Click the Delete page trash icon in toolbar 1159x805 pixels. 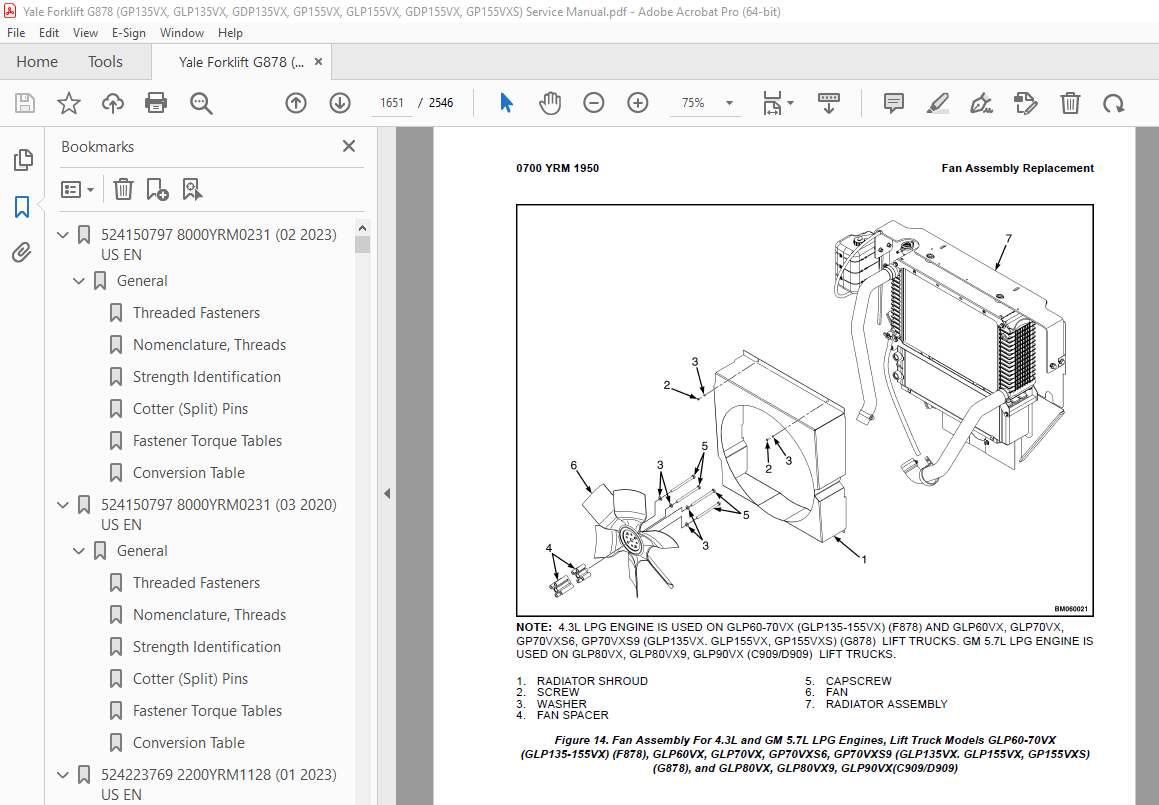[x=1070, y=103]
